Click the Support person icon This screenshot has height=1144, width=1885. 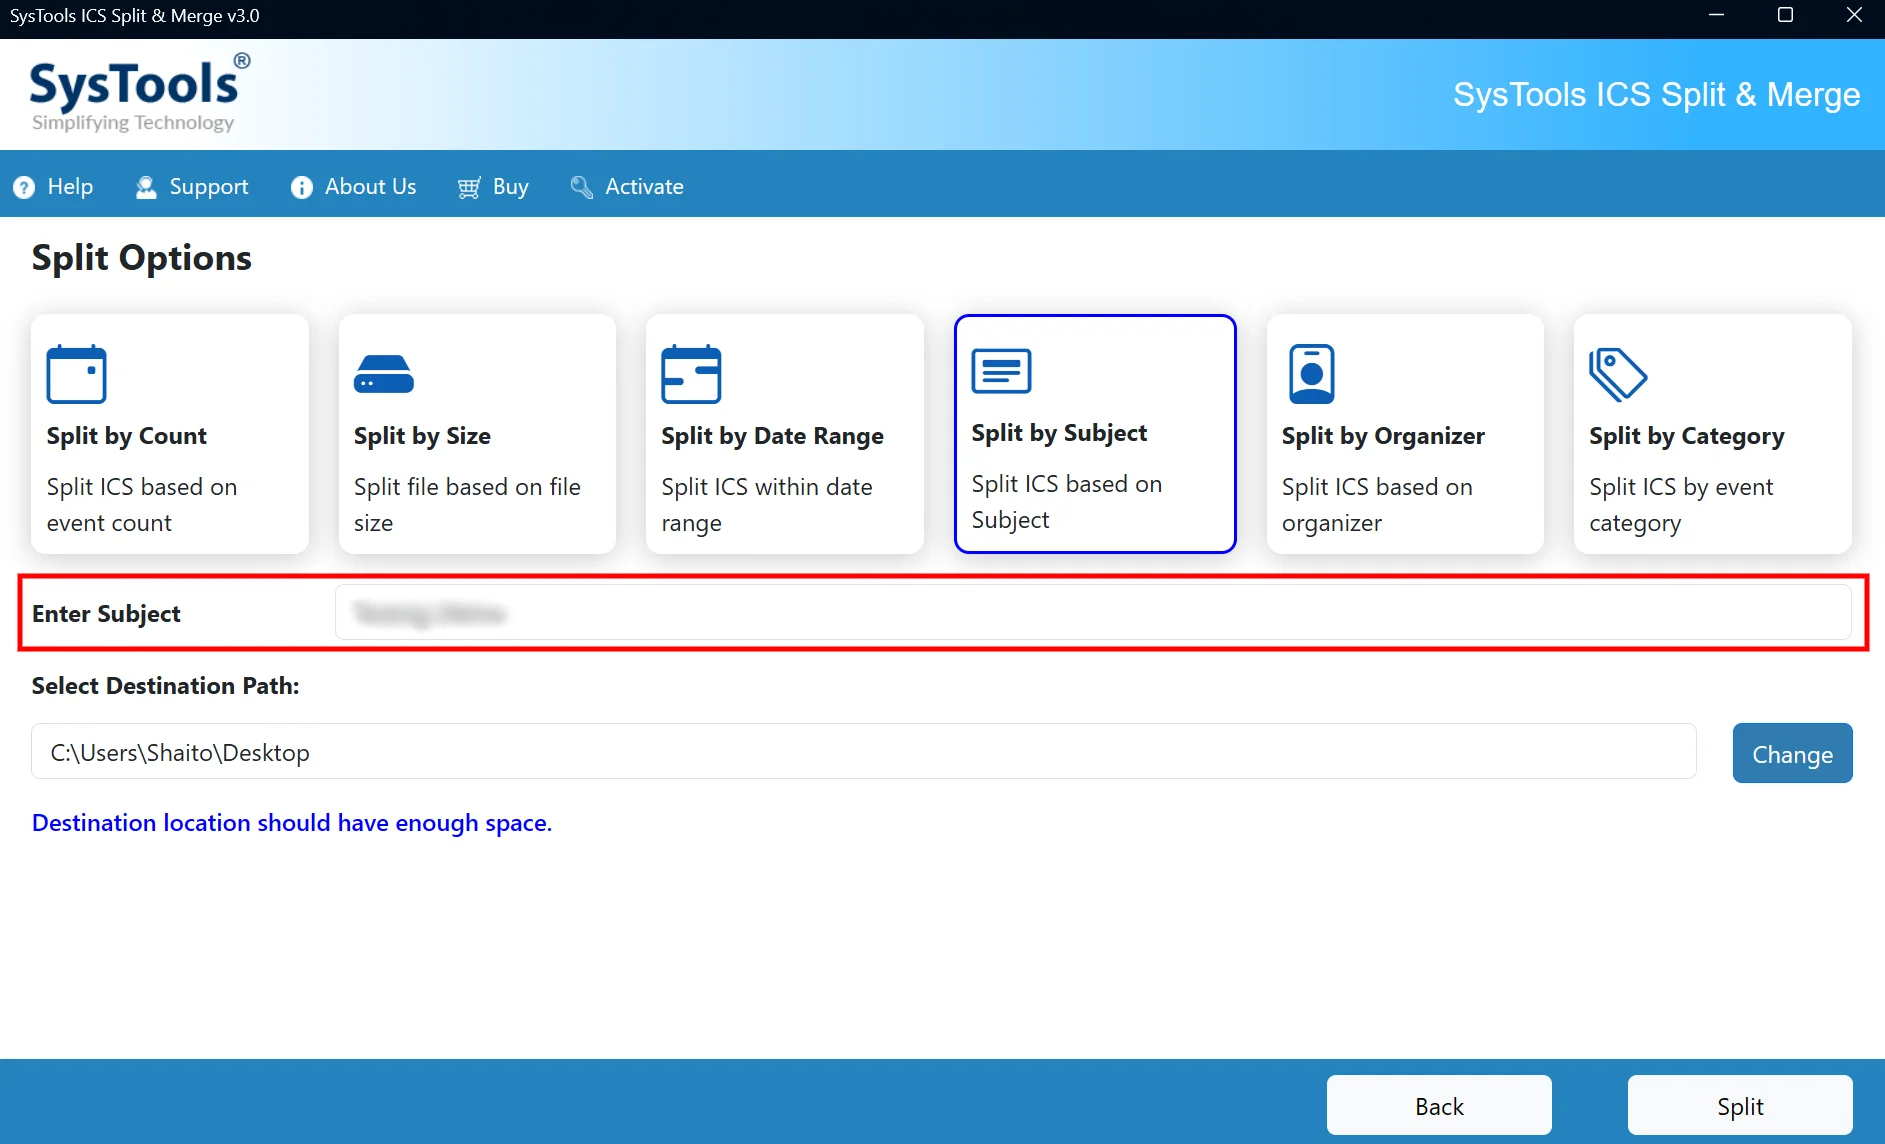[146, 187]
